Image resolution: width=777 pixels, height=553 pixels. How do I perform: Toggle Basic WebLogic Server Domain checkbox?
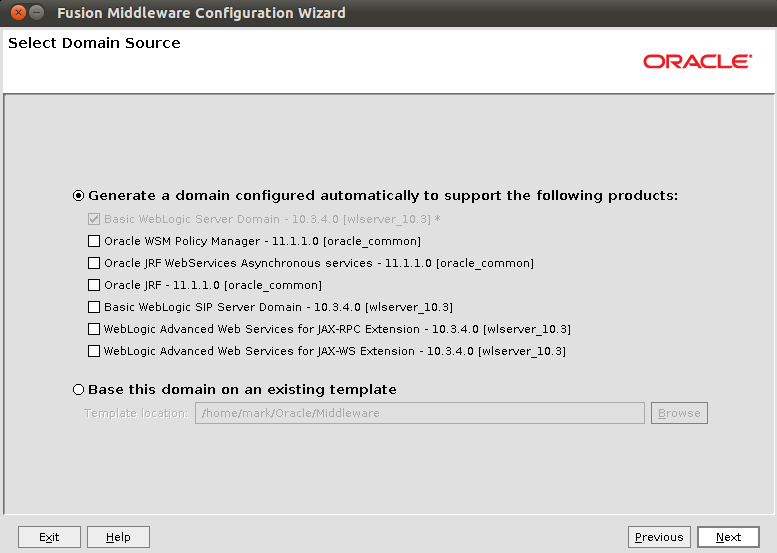click(94, 219)
